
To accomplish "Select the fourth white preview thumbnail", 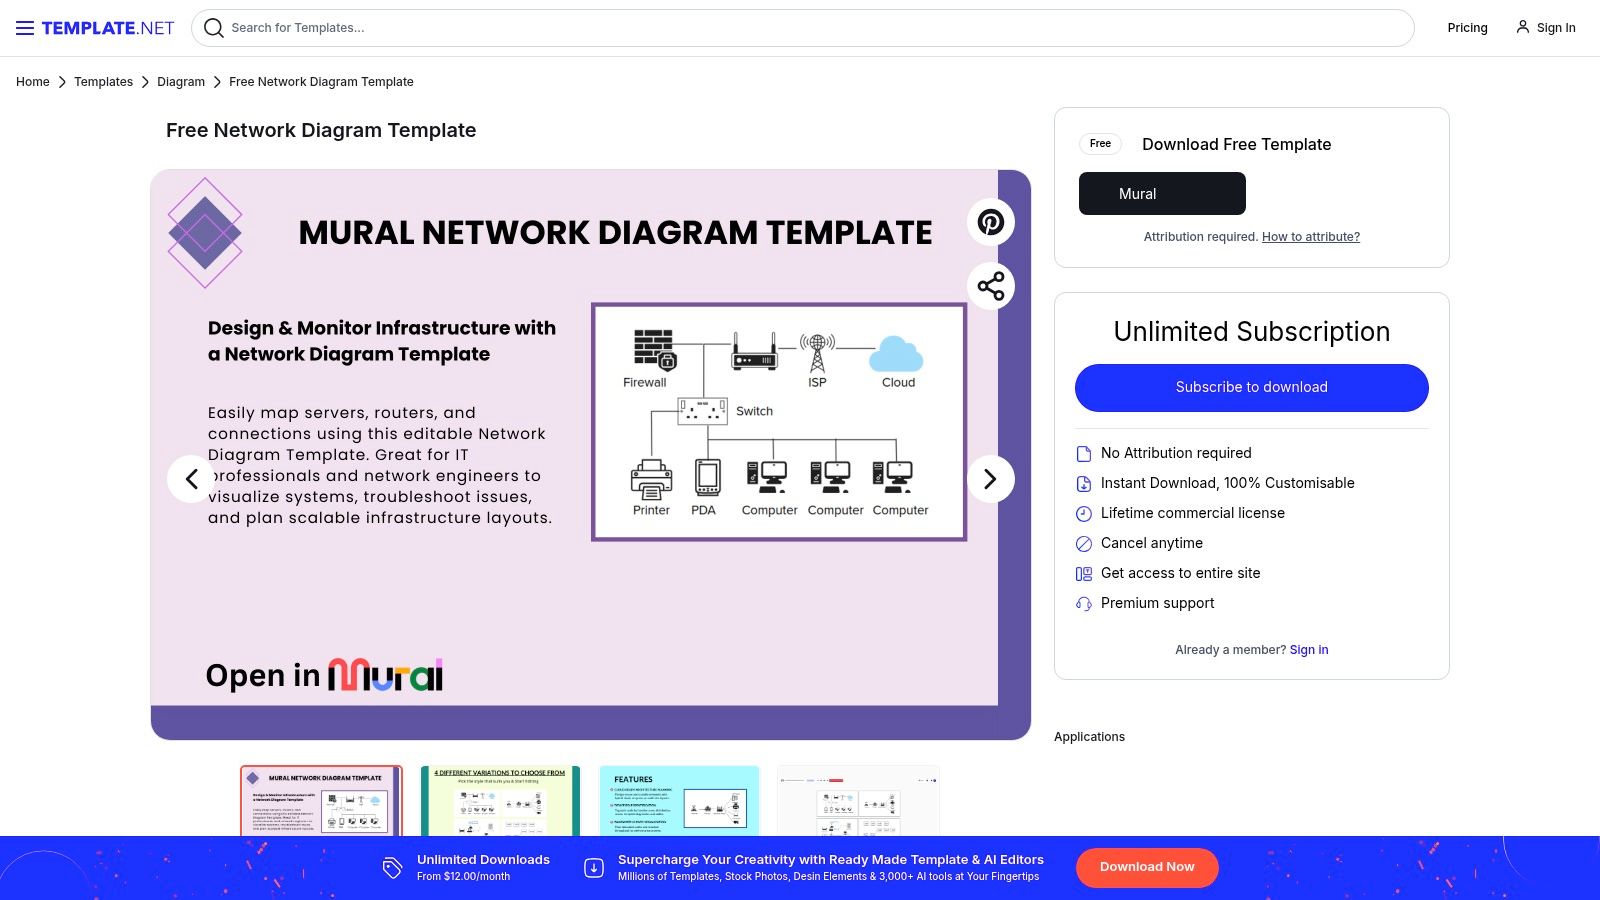I will (858, 801).
